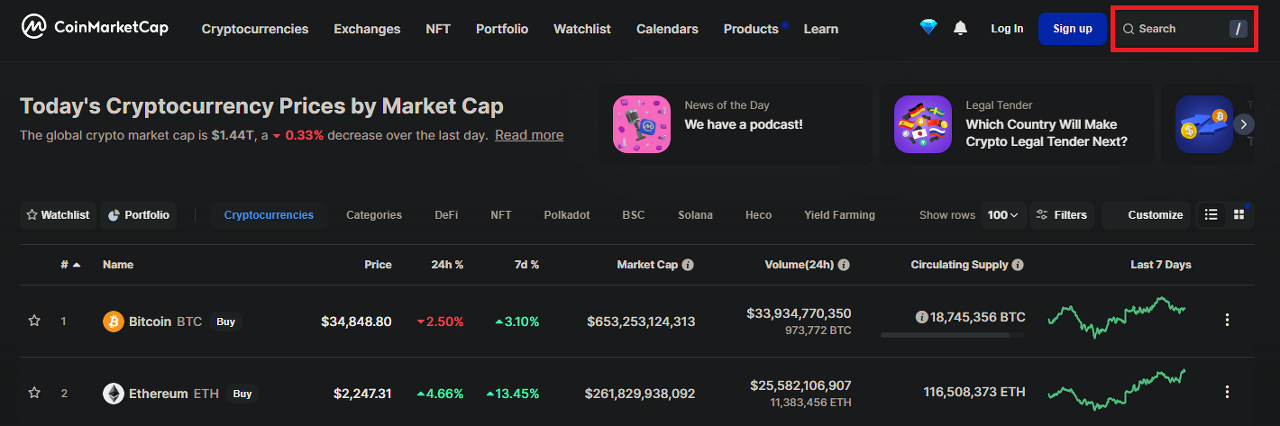
Task: Open Portfolio in top navigation
Action: pyautogui.click(x=502, y=29)
